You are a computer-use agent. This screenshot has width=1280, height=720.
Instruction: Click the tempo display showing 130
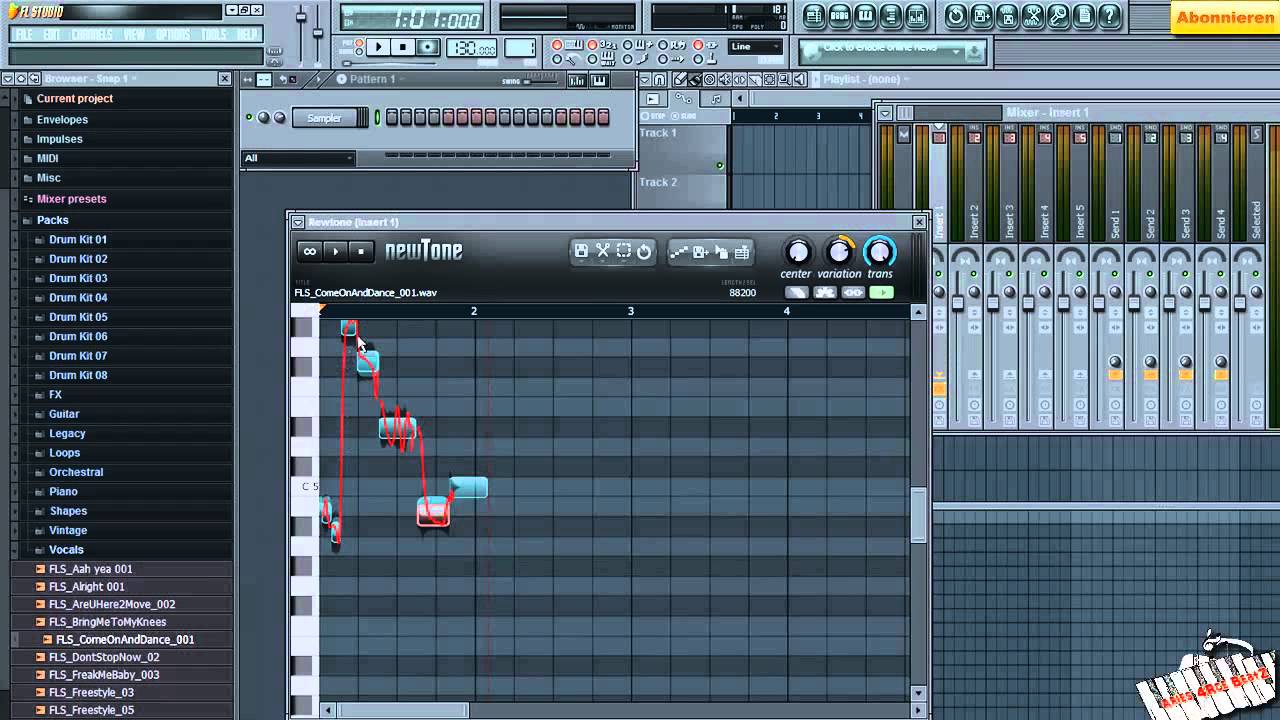(x=472, y=48)
